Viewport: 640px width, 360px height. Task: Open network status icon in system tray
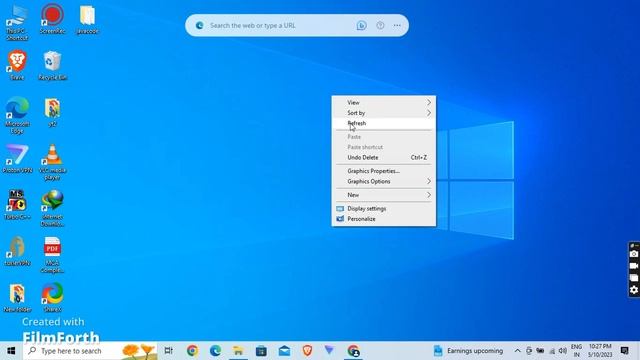click(552, 351)
